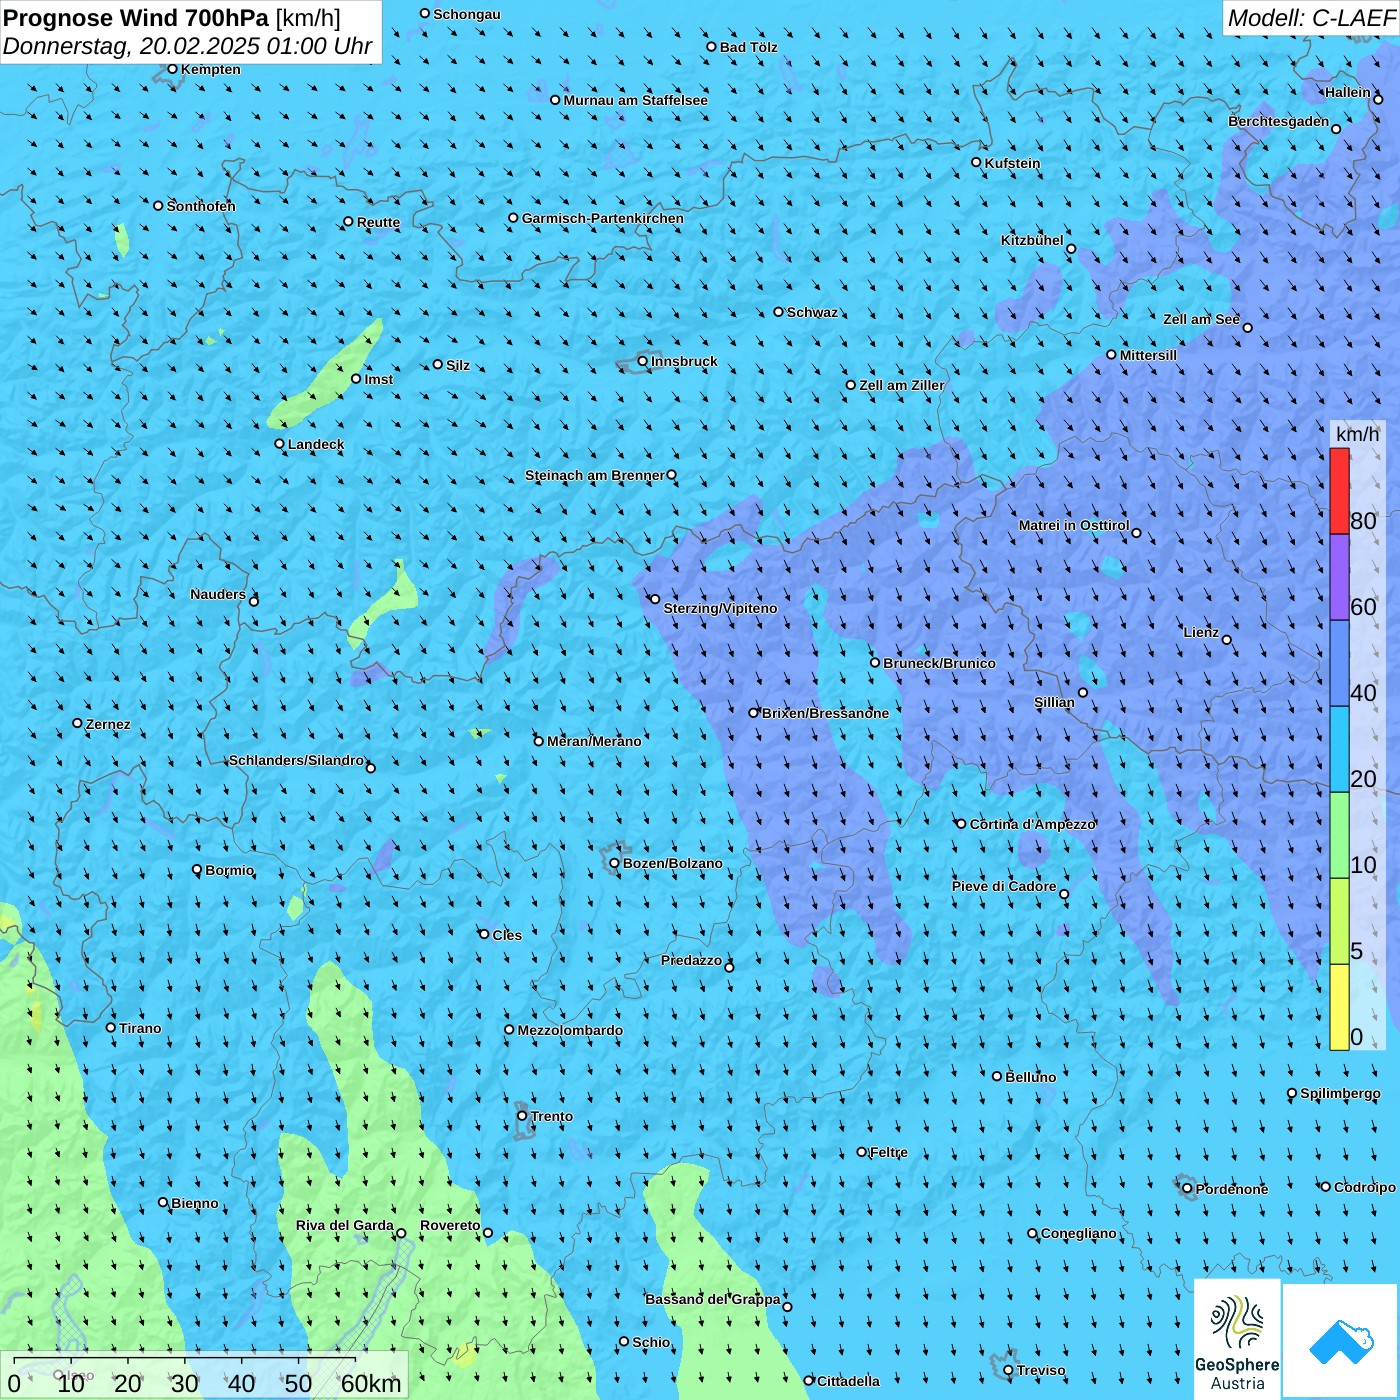Image resolution: width=1400 pixels, height=1400 pixels.
Task: Click the 'Bienno' town label
Action: [x=195, y=1203]
